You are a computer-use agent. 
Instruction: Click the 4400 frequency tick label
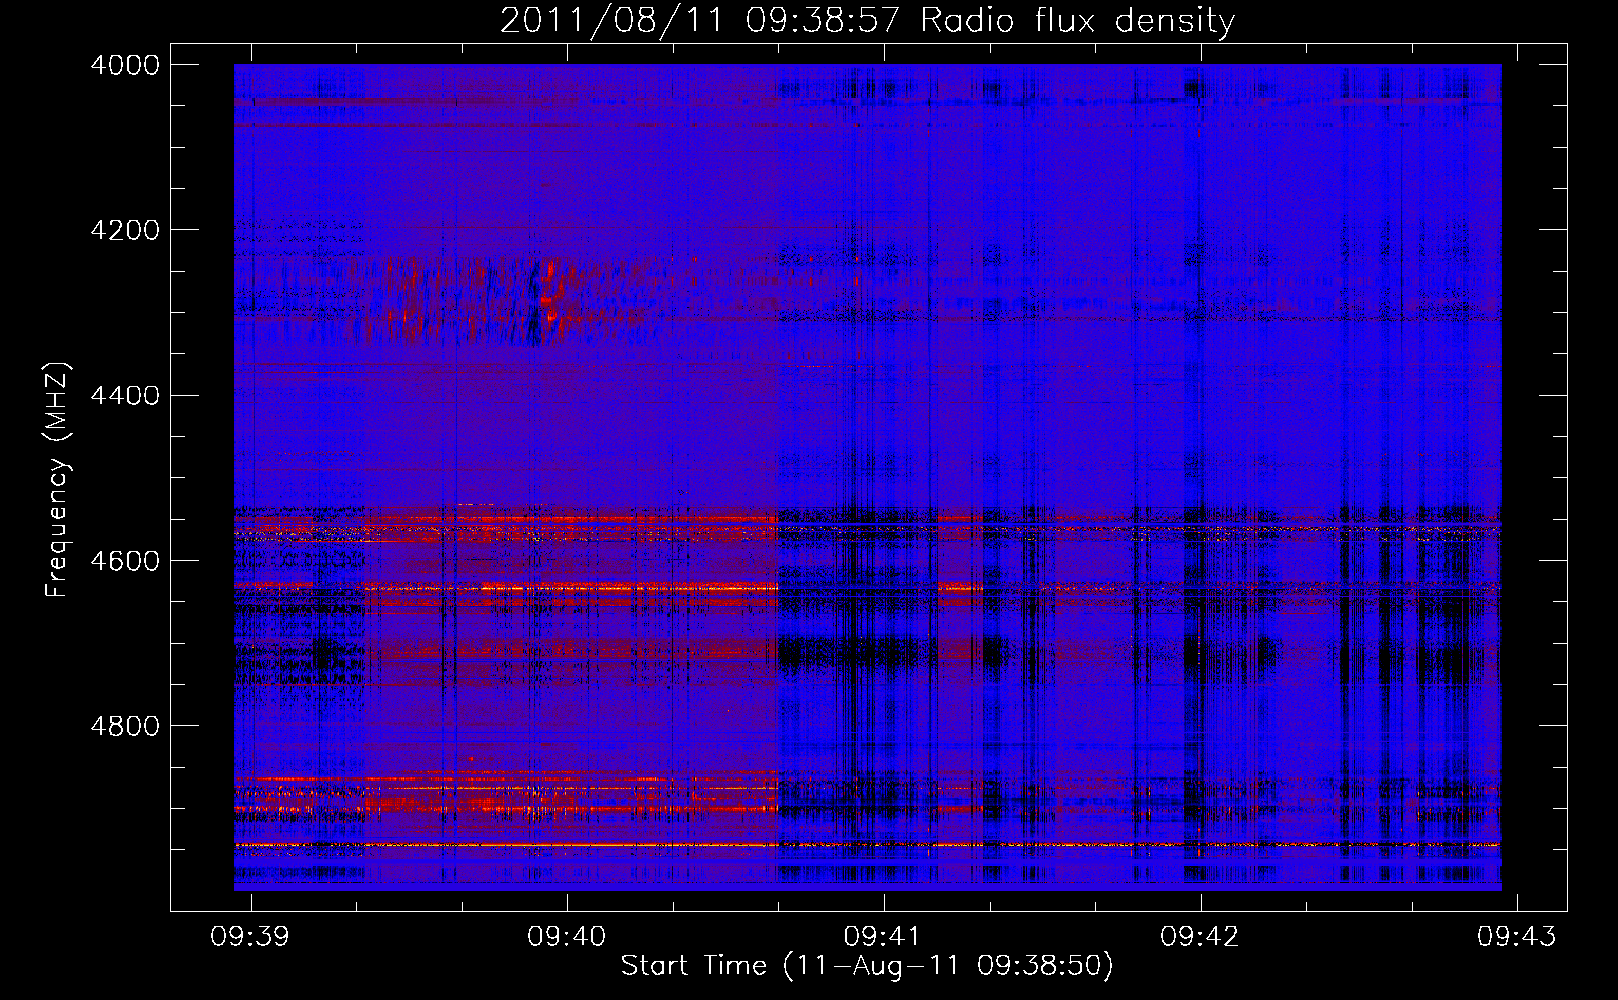point(125,396)
